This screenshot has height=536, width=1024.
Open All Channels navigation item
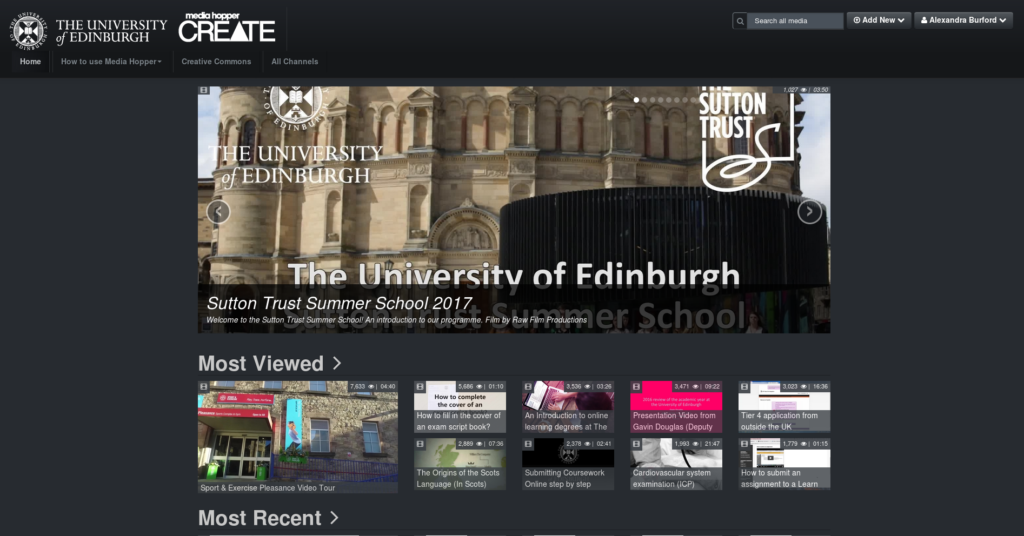point(295,61)
